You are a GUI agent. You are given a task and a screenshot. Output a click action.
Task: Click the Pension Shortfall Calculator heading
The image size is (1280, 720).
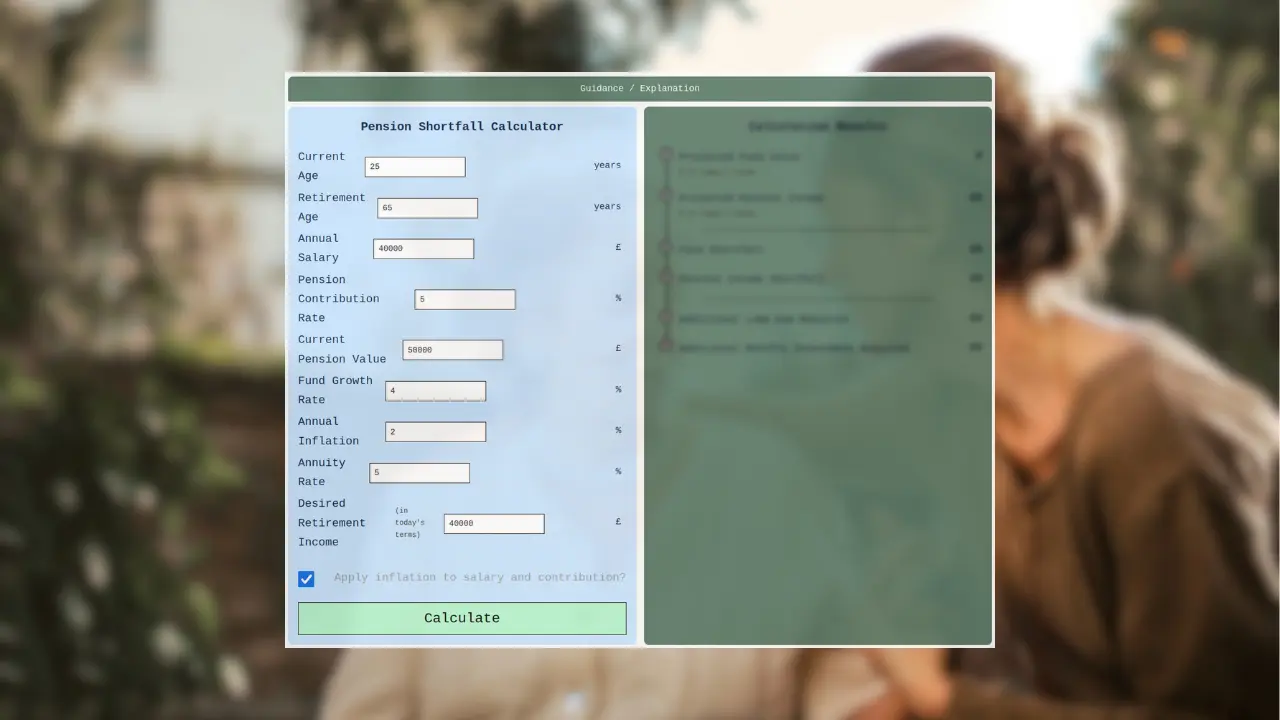tap(462, 127)
